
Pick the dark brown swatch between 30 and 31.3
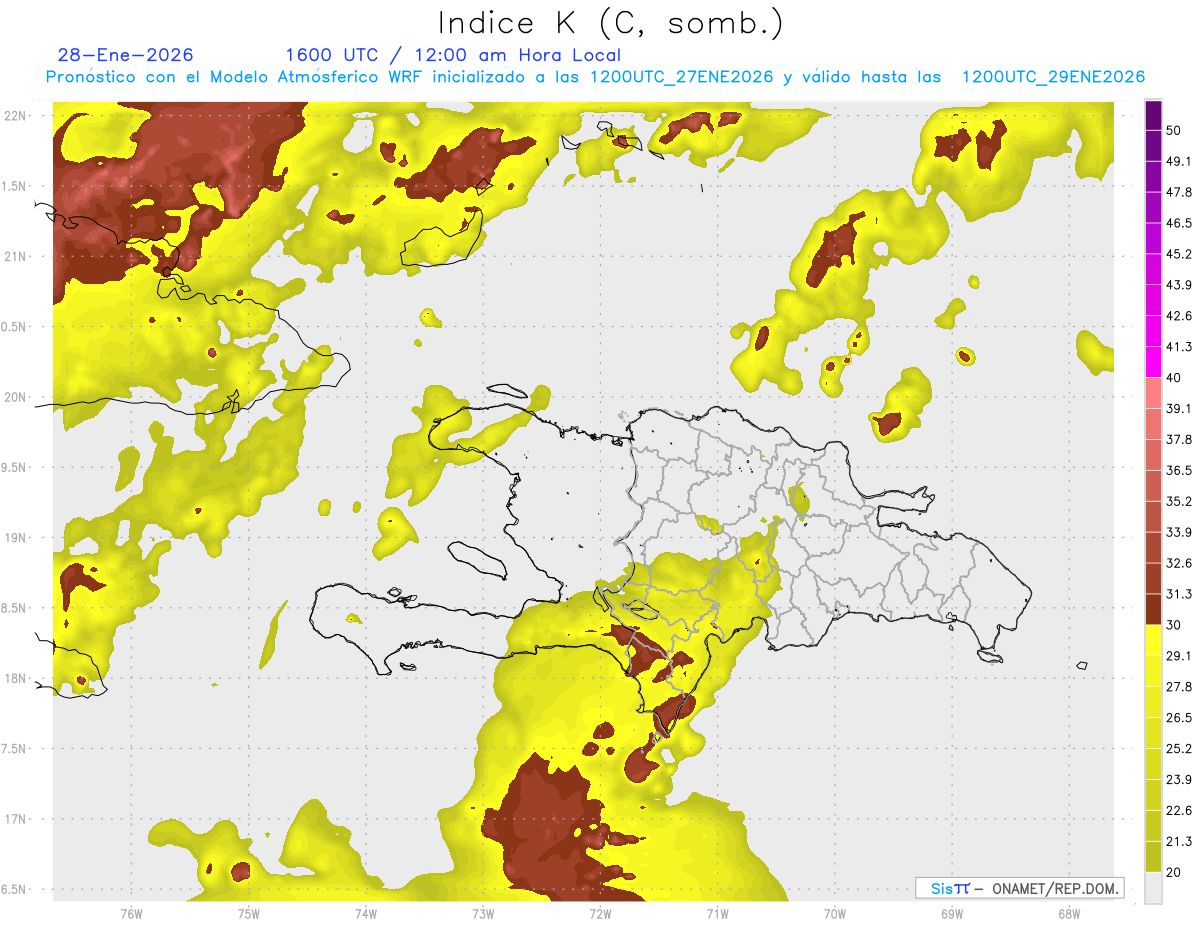click(x=1153, y=609)
